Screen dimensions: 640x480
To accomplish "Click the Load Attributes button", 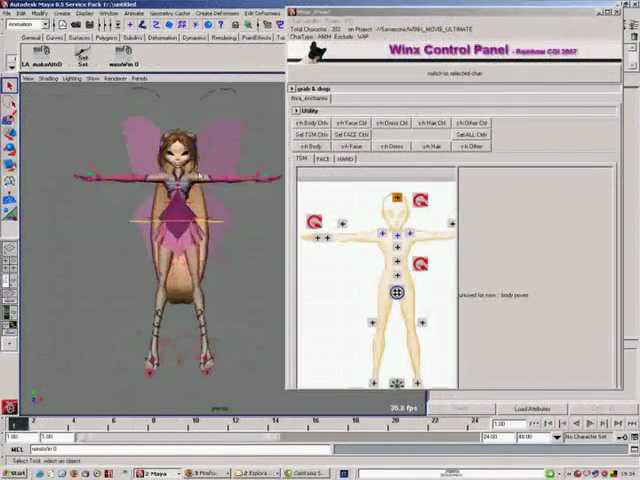I will (532, 409).
